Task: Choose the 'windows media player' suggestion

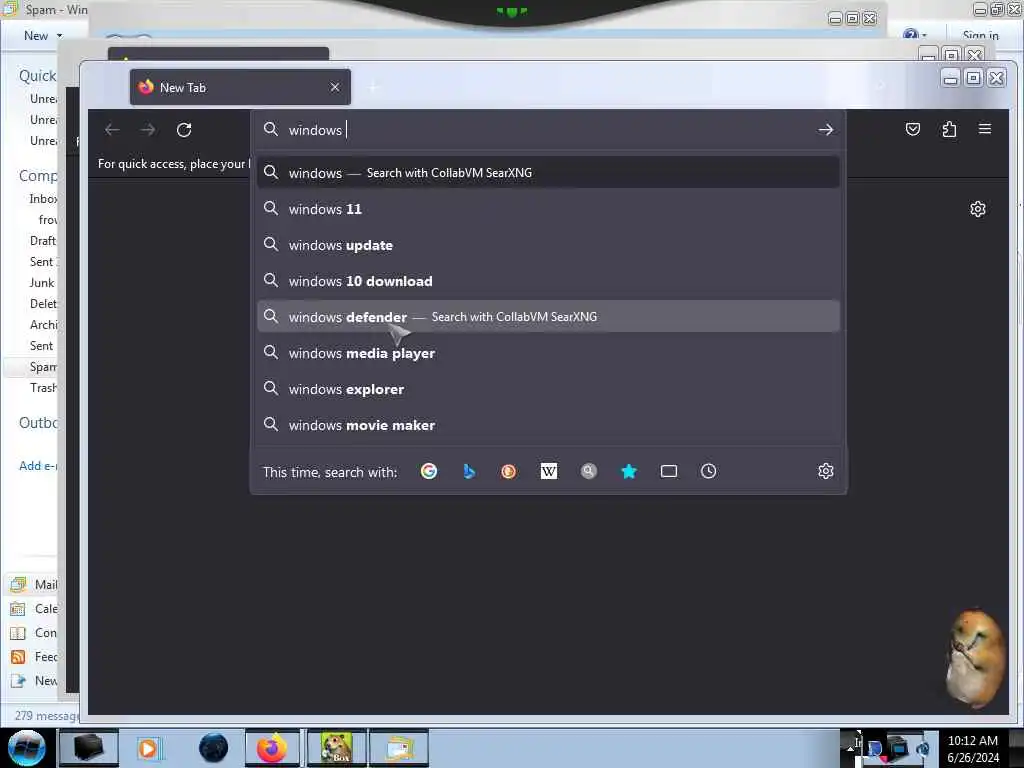Action: tap(548, 353)
